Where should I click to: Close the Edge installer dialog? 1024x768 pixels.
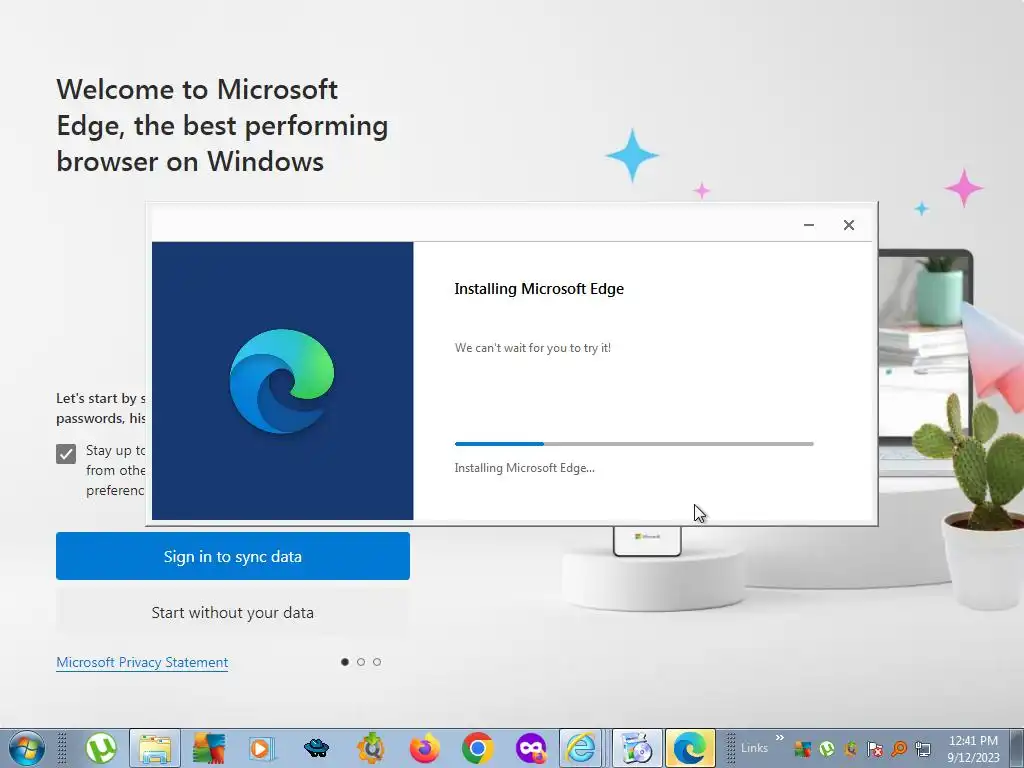pos(848,225)
